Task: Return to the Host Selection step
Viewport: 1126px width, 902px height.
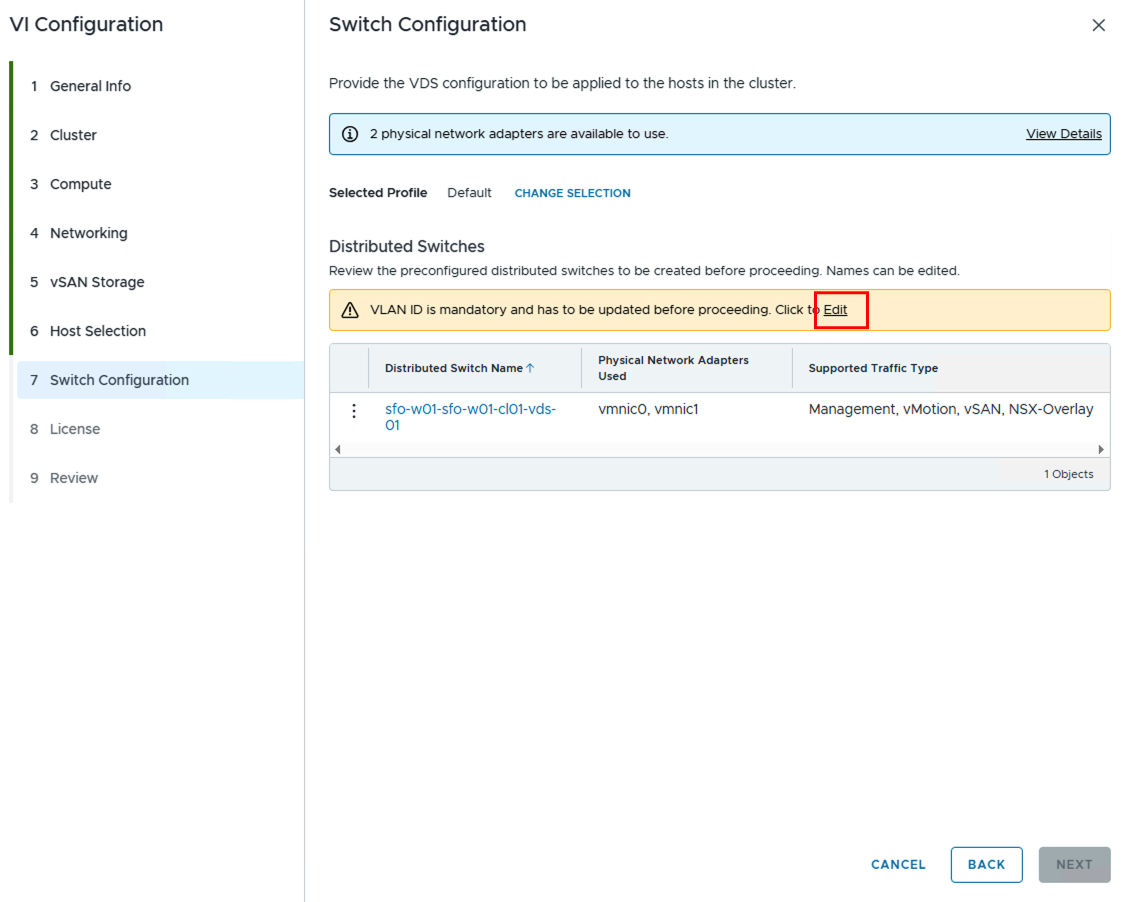Action: pyautogui.click(x=97, y=331)
